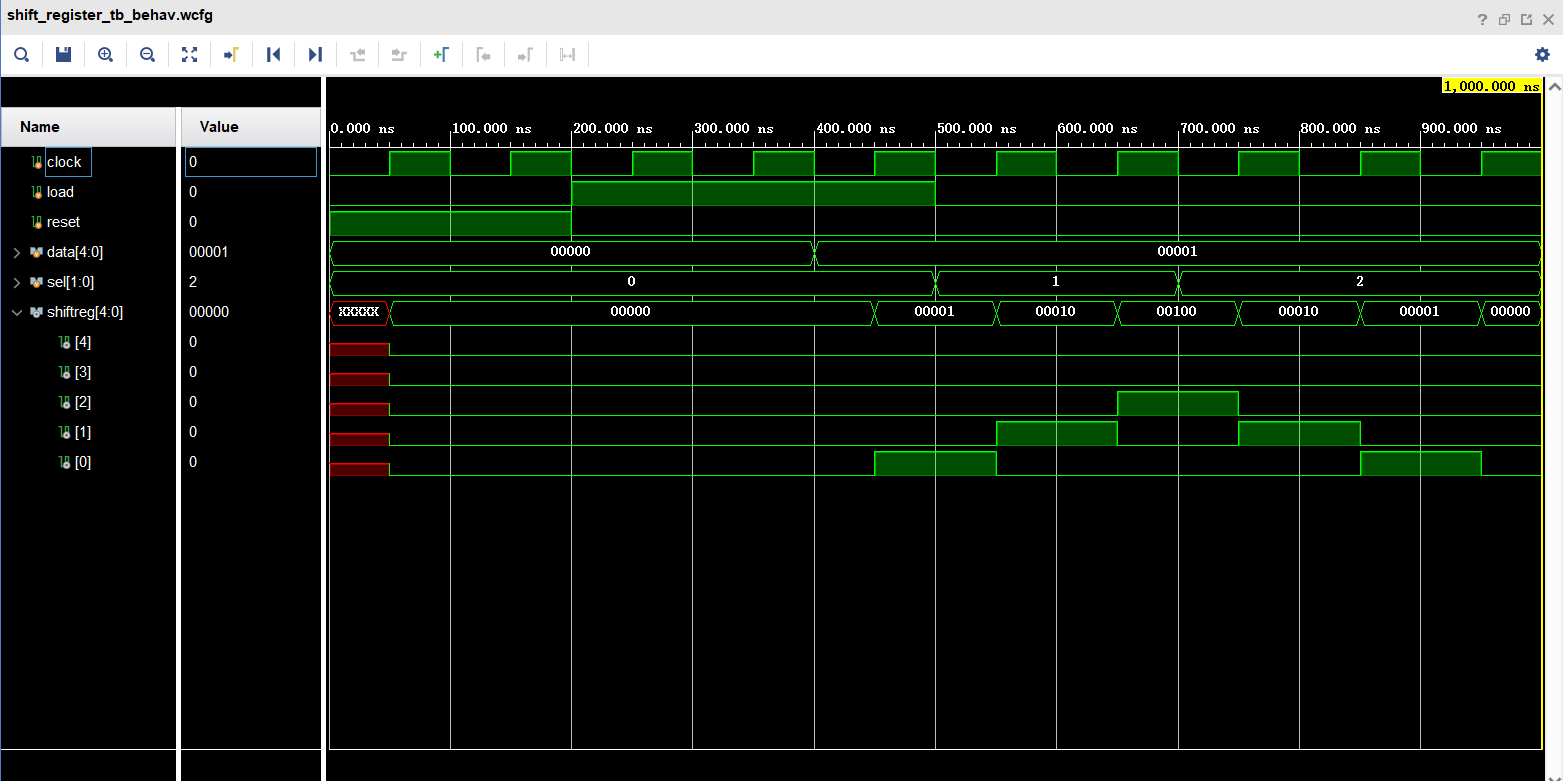Zoom in on the waveform
Image resolution: width=1563 pixels, height=781 pixels.
tap(105, 55)
